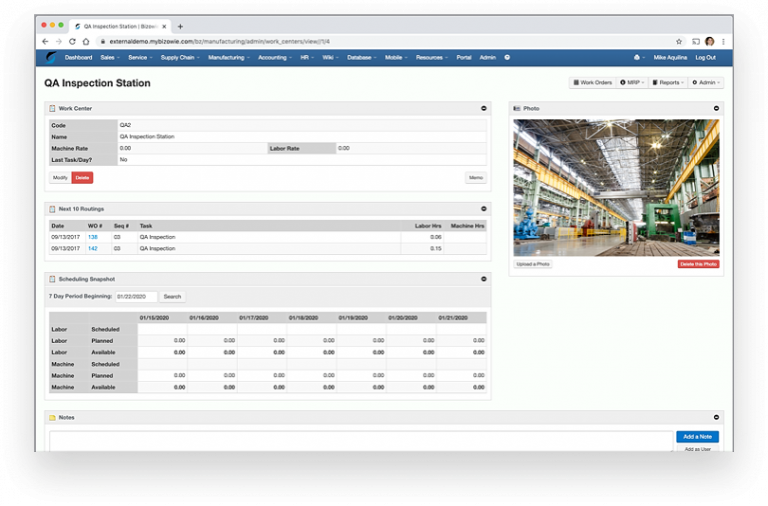Open the Reports dropdown button
The width and height of the screenshot is (768, 506).
pos(668,82)
